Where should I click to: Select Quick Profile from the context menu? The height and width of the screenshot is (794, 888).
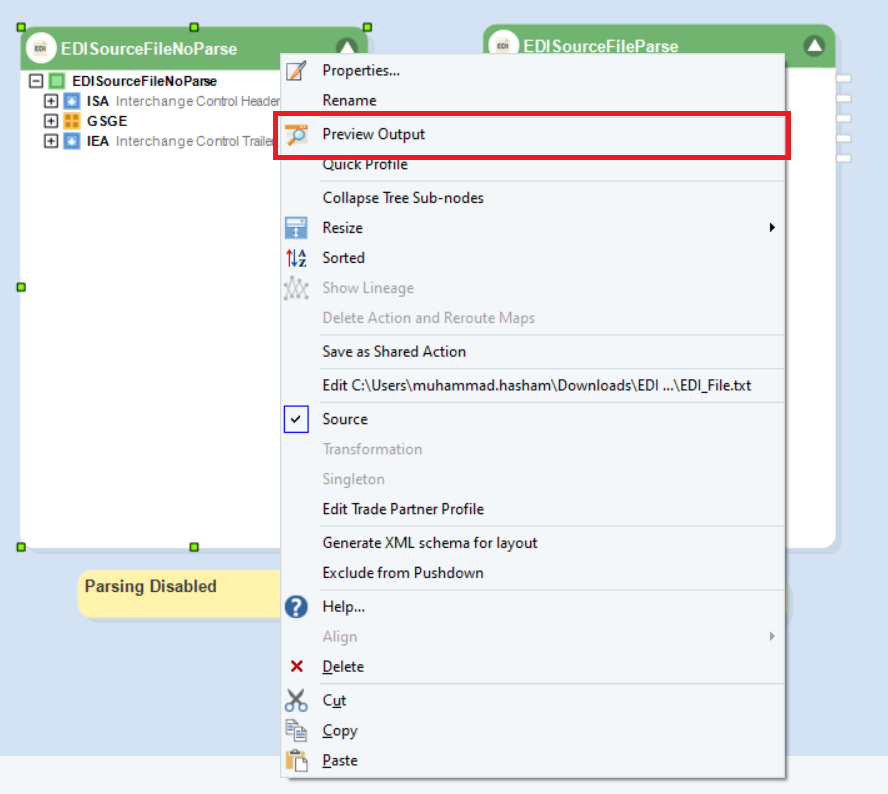pyautogui.click(x=364, y=165)
